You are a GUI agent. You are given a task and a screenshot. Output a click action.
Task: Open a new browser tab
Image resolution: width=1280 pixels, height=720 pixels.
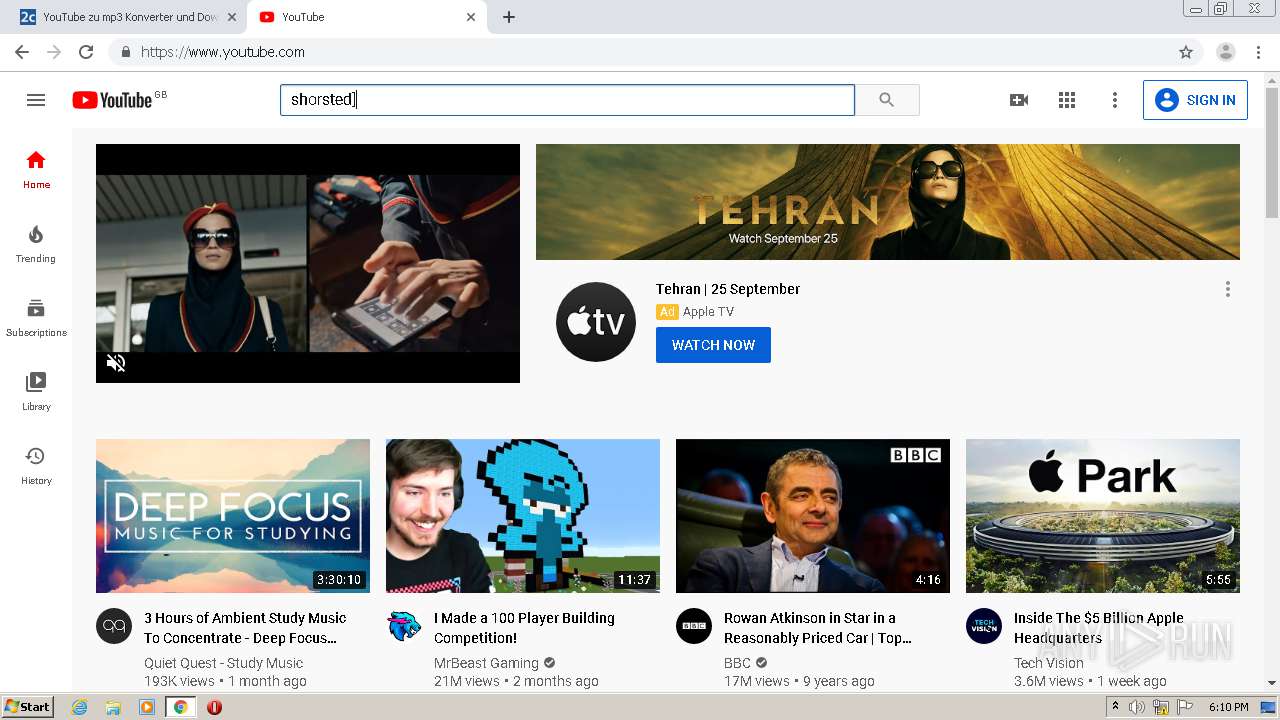point(509,17)
